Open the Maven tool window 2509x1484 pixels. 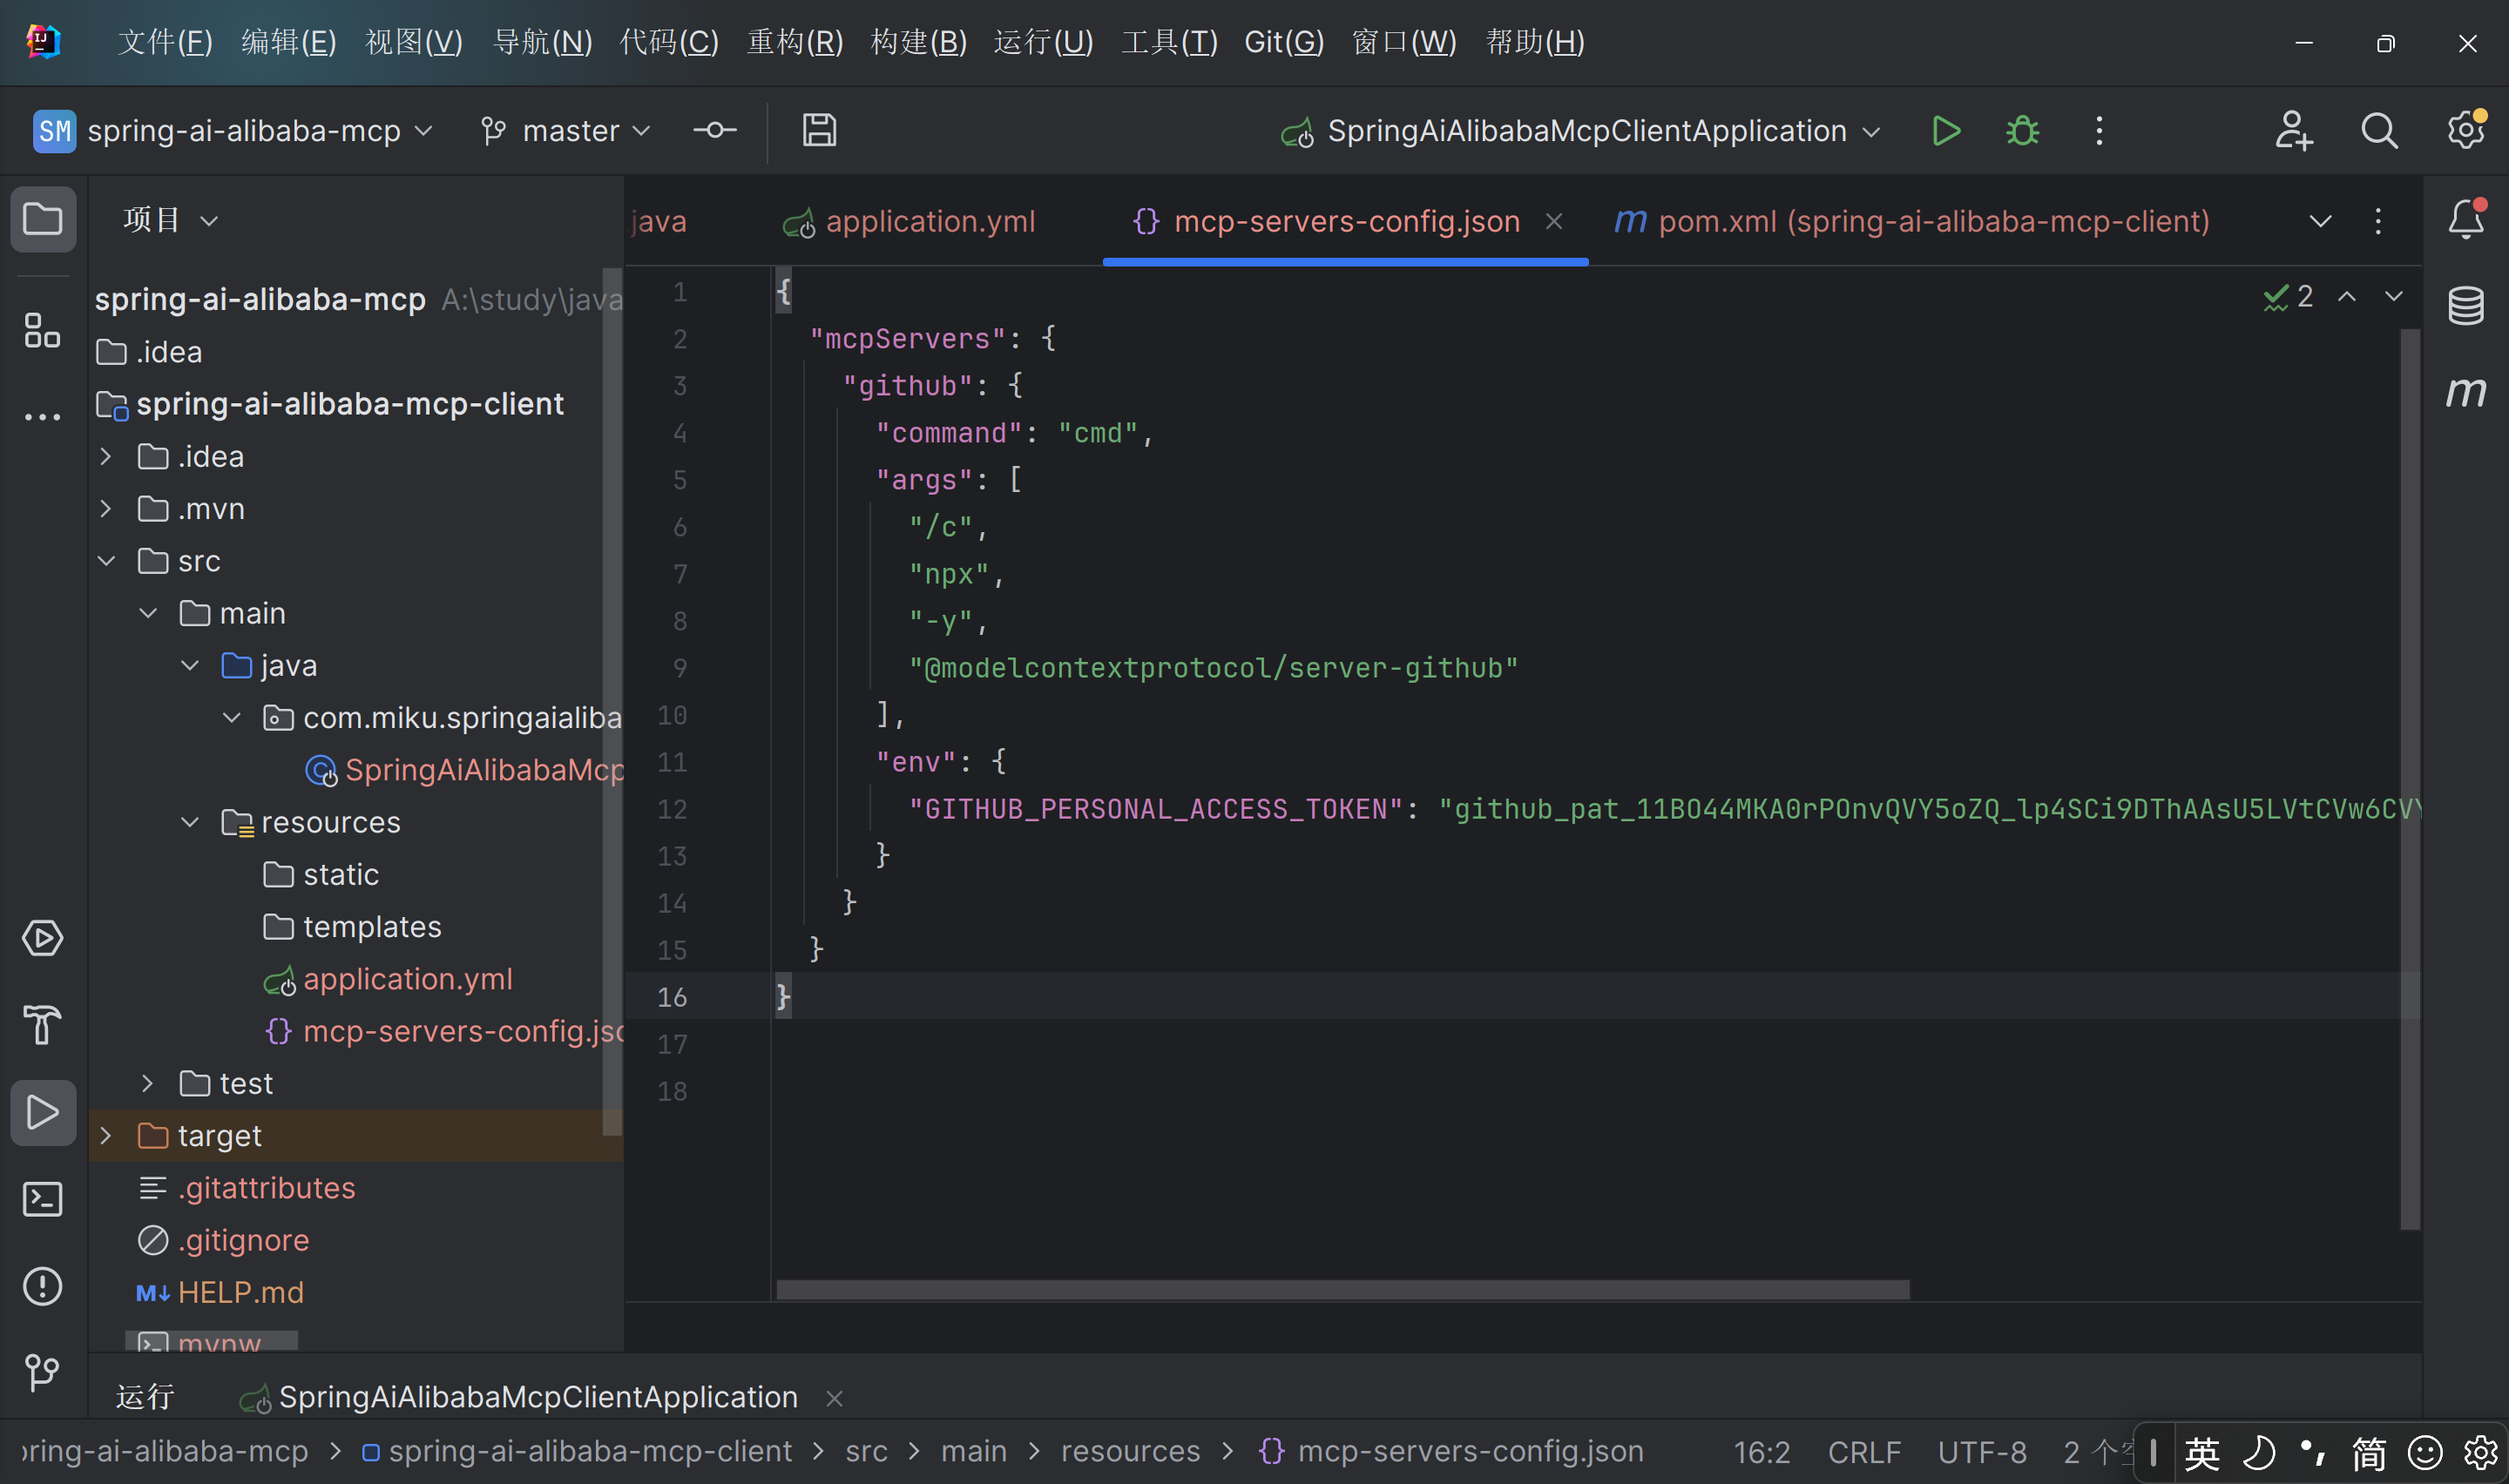click(2465, 392)
